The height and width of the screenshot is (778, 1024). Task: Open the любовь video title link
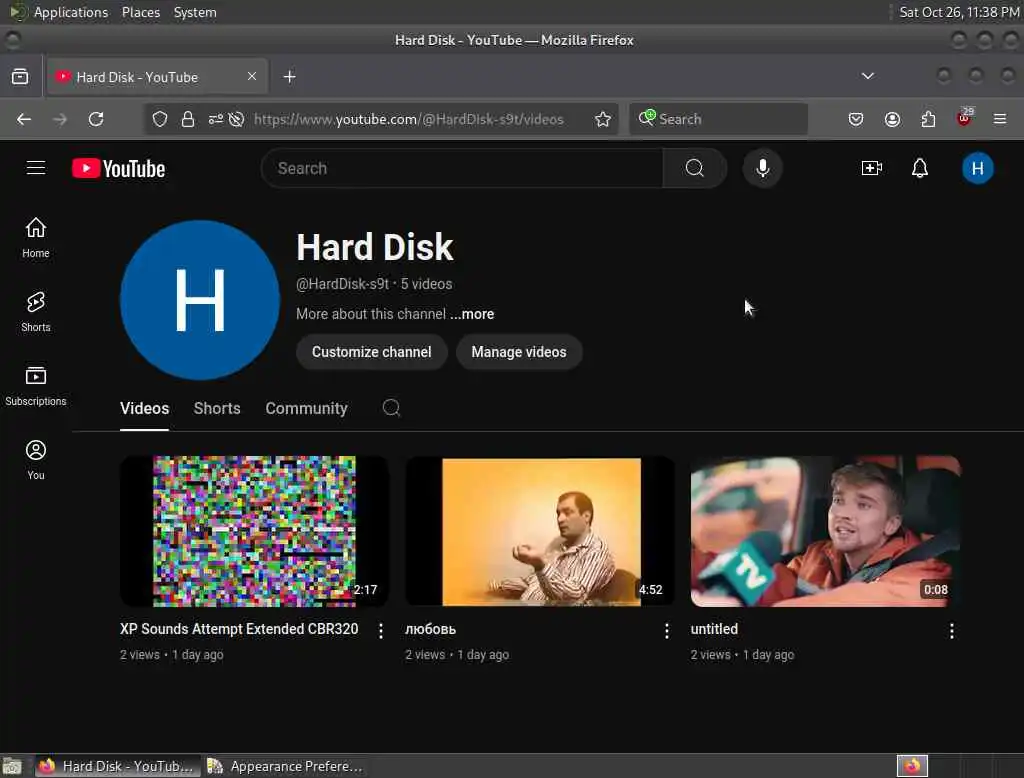point(430,629)
